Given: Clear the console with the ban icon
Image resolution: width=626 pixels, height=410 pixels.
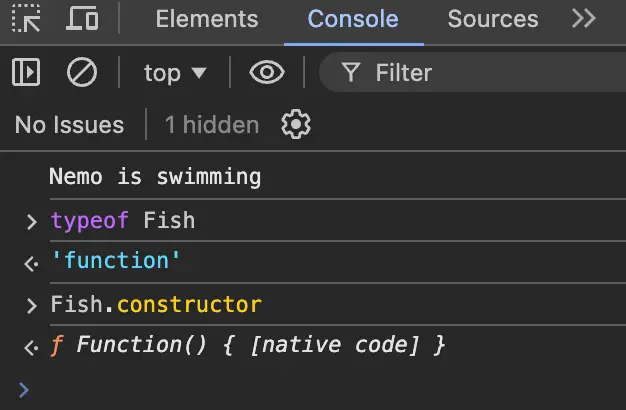Looking at the screenshot, I should pyautogui.click(x=81, y=72).
